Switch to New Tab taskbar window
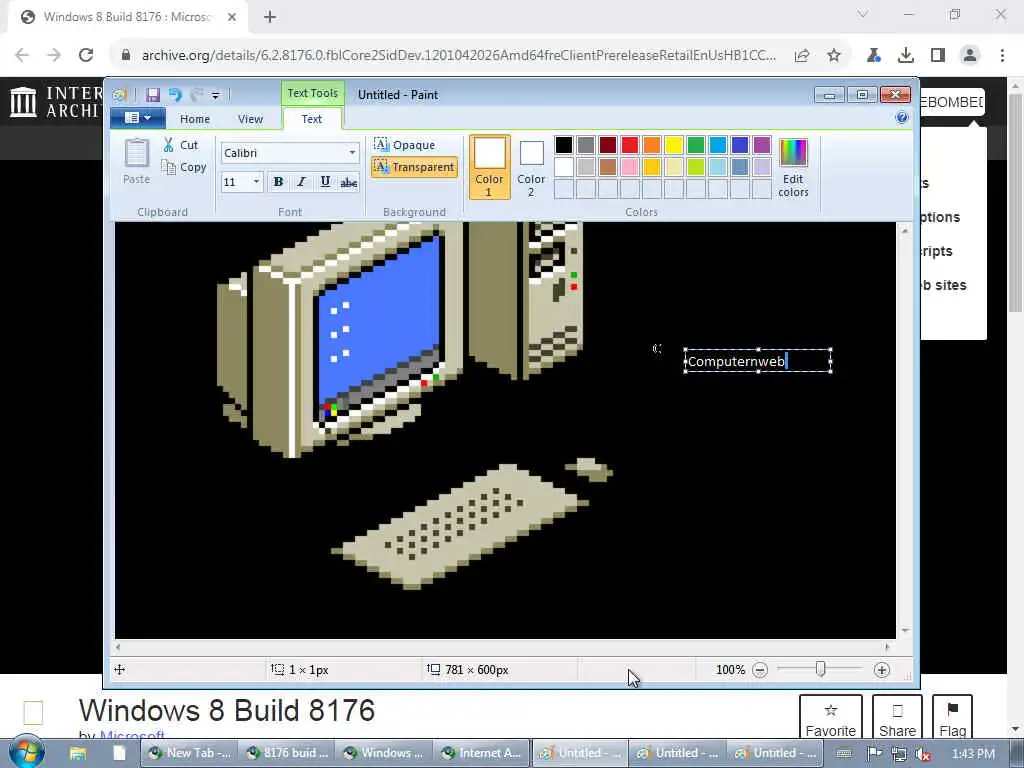The height and width of the screenshot is (768, 1024). coord(189,753)
